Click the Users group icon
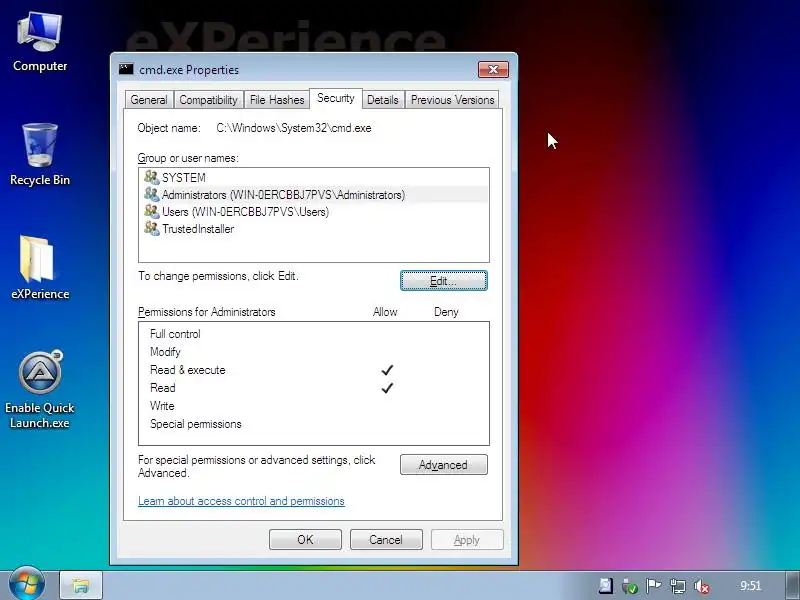 pos(152,211)
